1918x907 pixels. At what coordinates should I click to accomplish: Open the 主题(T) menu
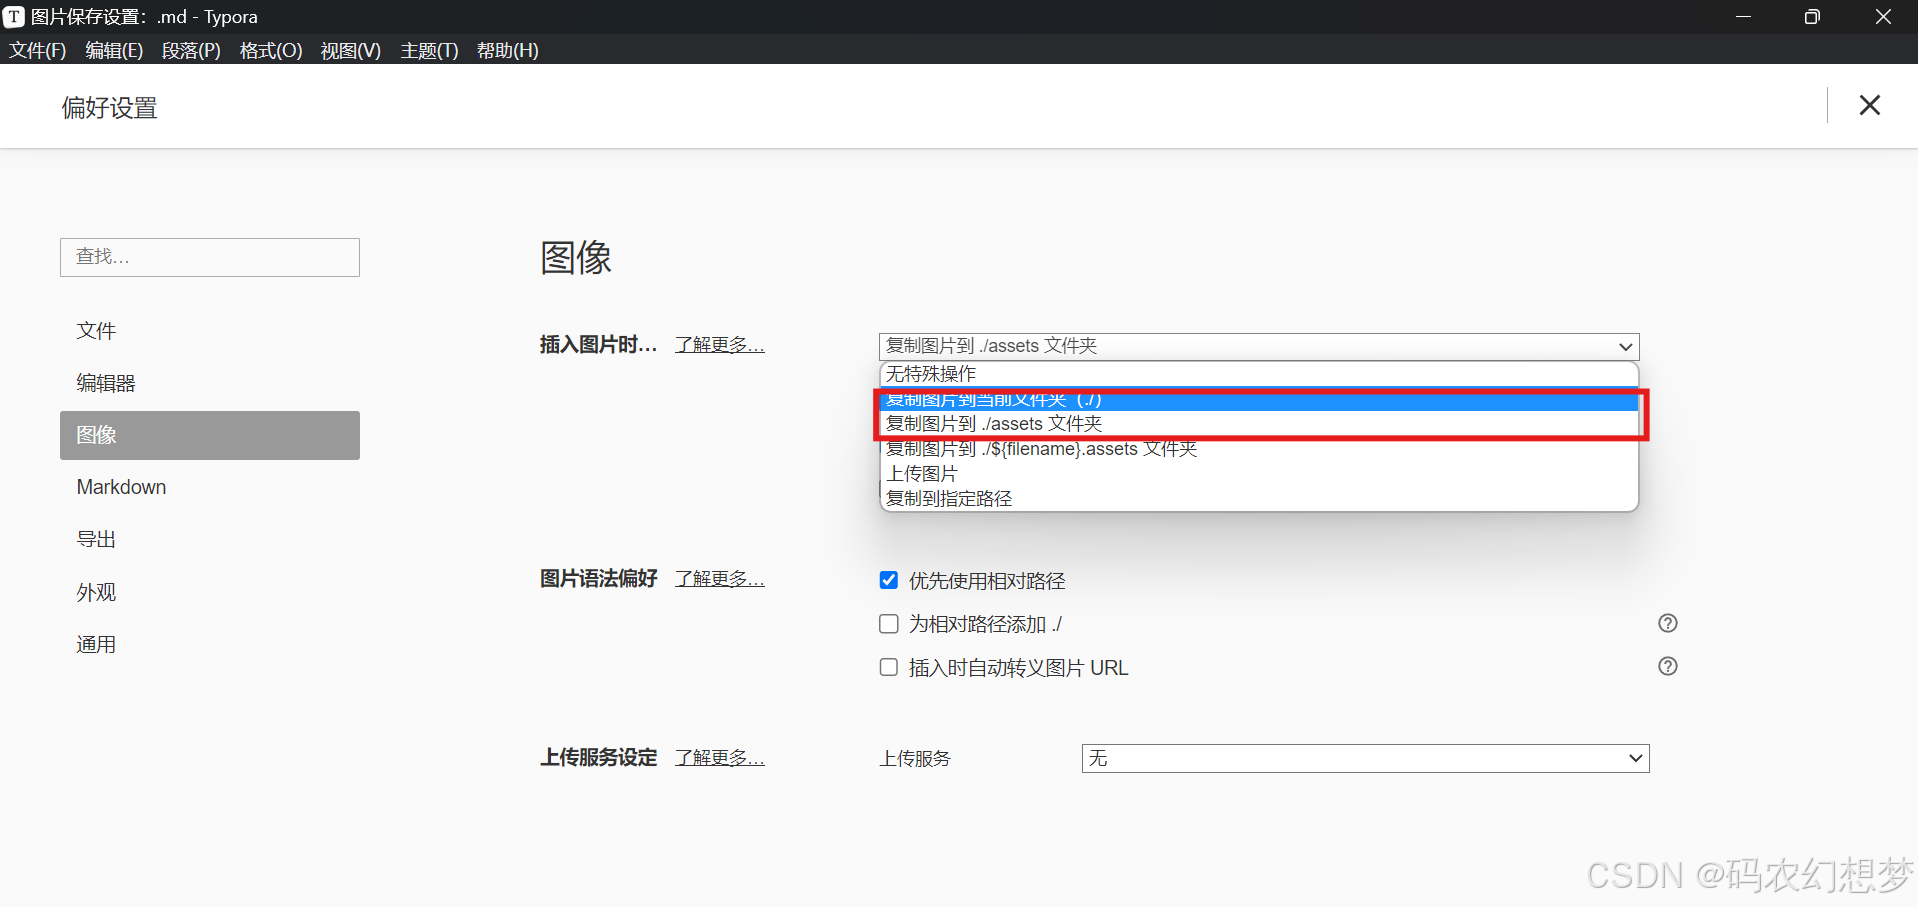pos(429,50)
